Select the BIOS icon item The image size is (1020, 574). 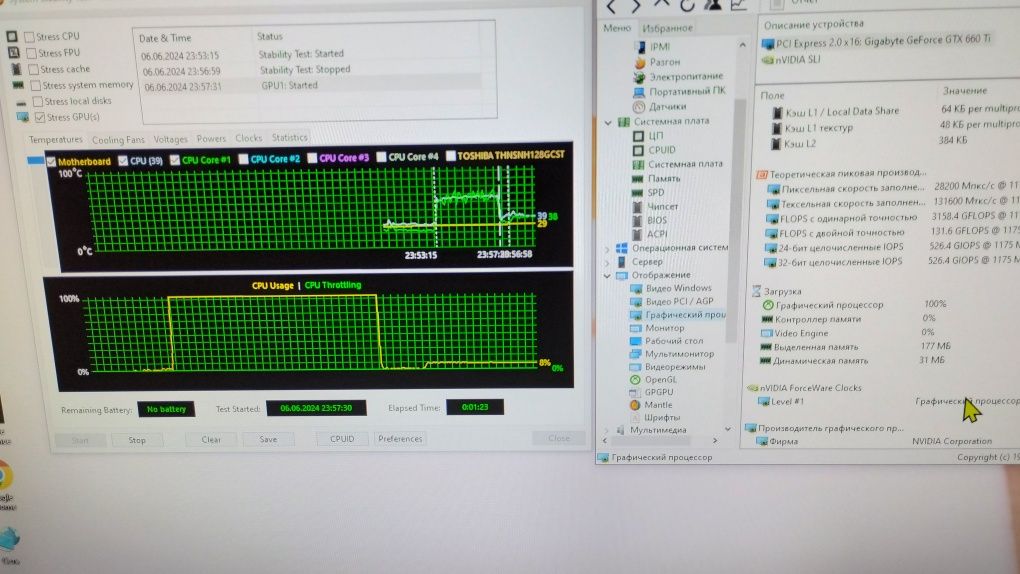tap(638, 220)
